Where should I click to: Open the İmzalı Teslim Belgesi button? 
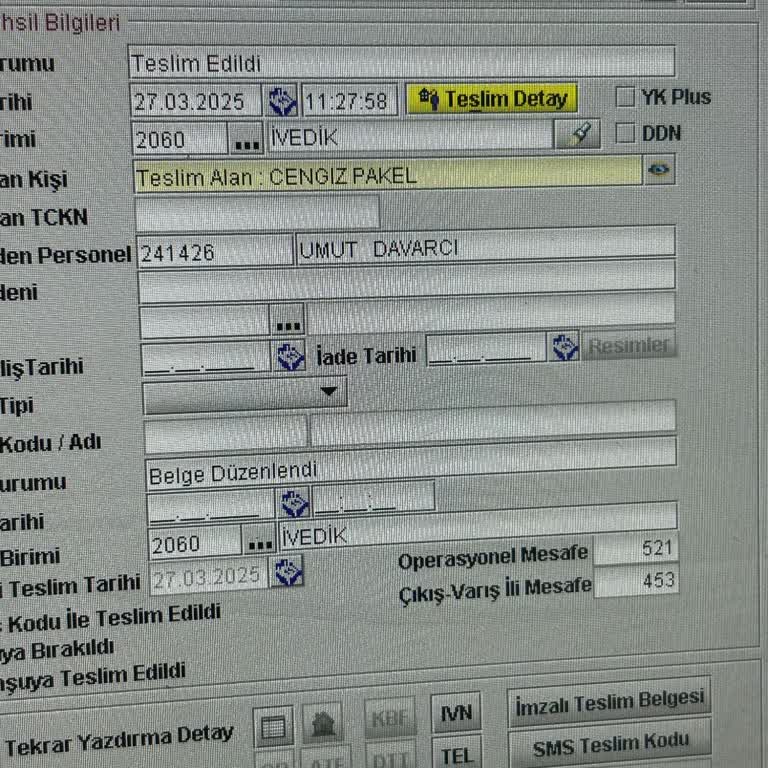pos(609,702)
